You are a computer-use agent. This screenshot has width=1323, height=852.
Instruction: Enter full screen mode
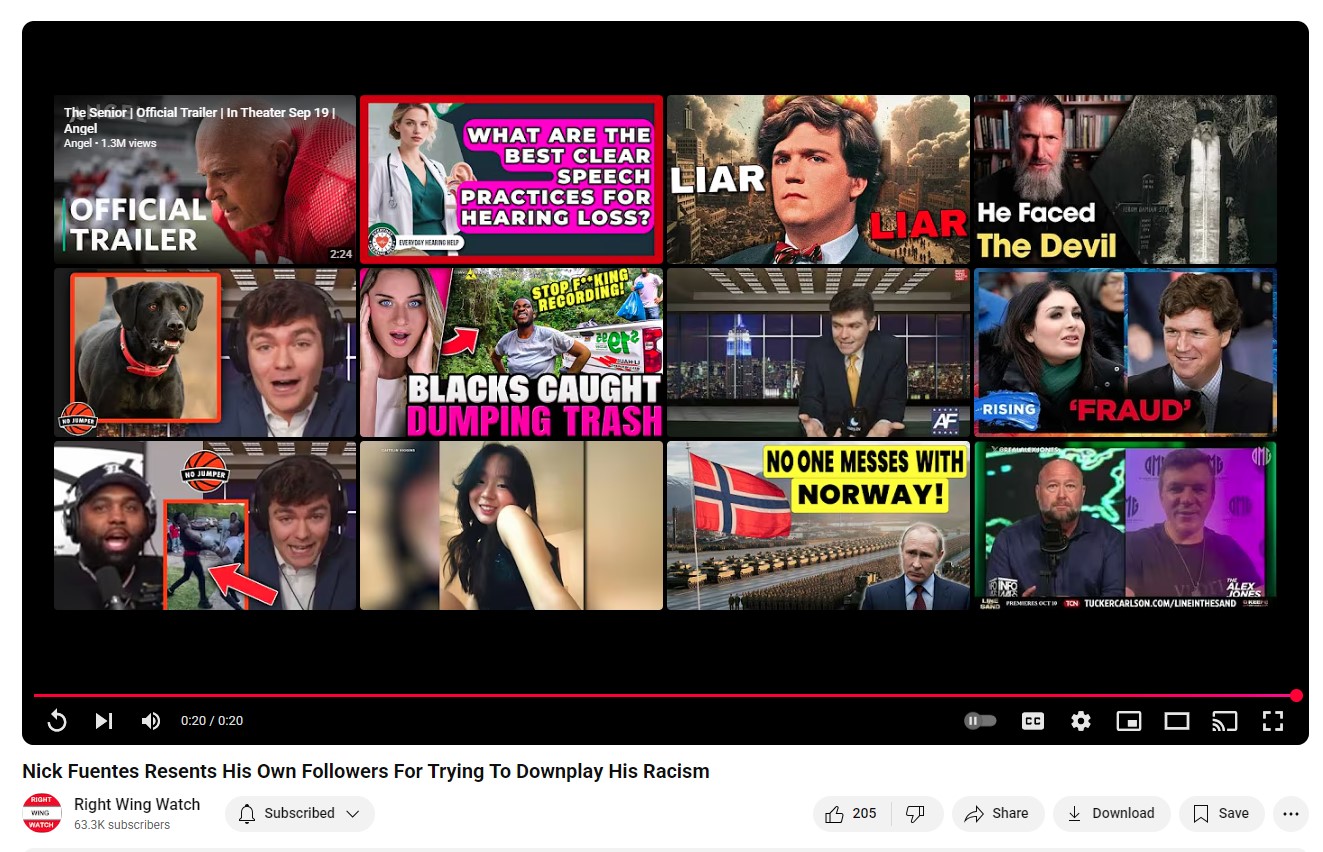click(x=1273, y=721)
